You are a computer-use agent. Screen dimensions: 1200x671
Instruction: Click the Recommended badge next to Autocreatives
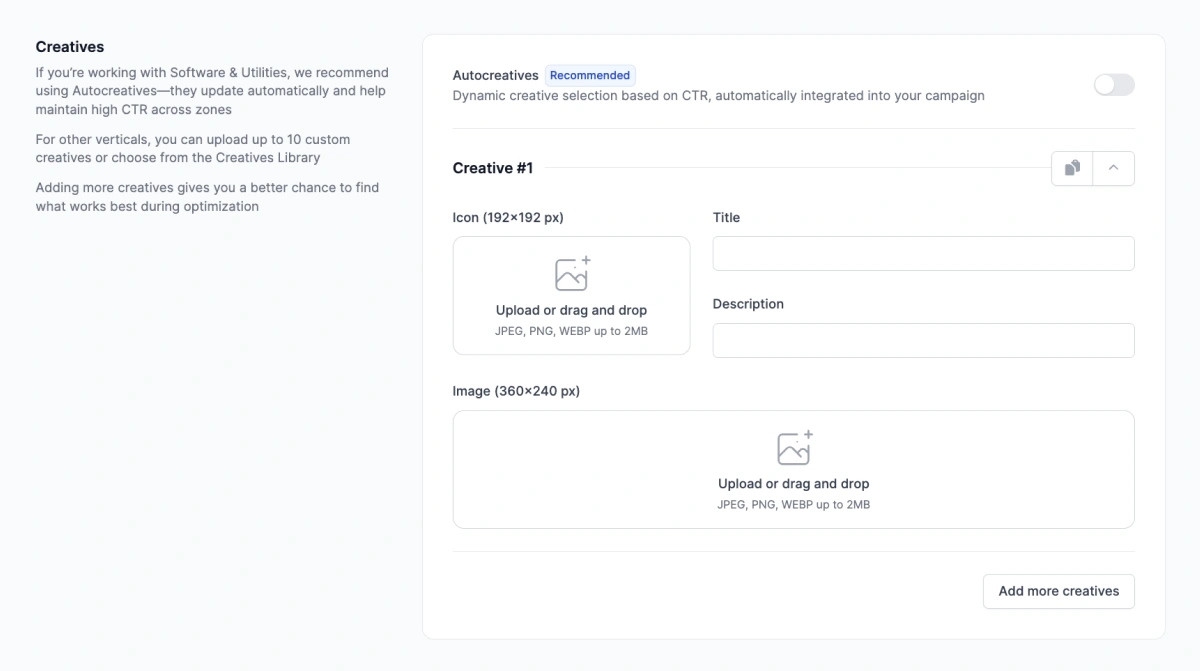[590, 75]
